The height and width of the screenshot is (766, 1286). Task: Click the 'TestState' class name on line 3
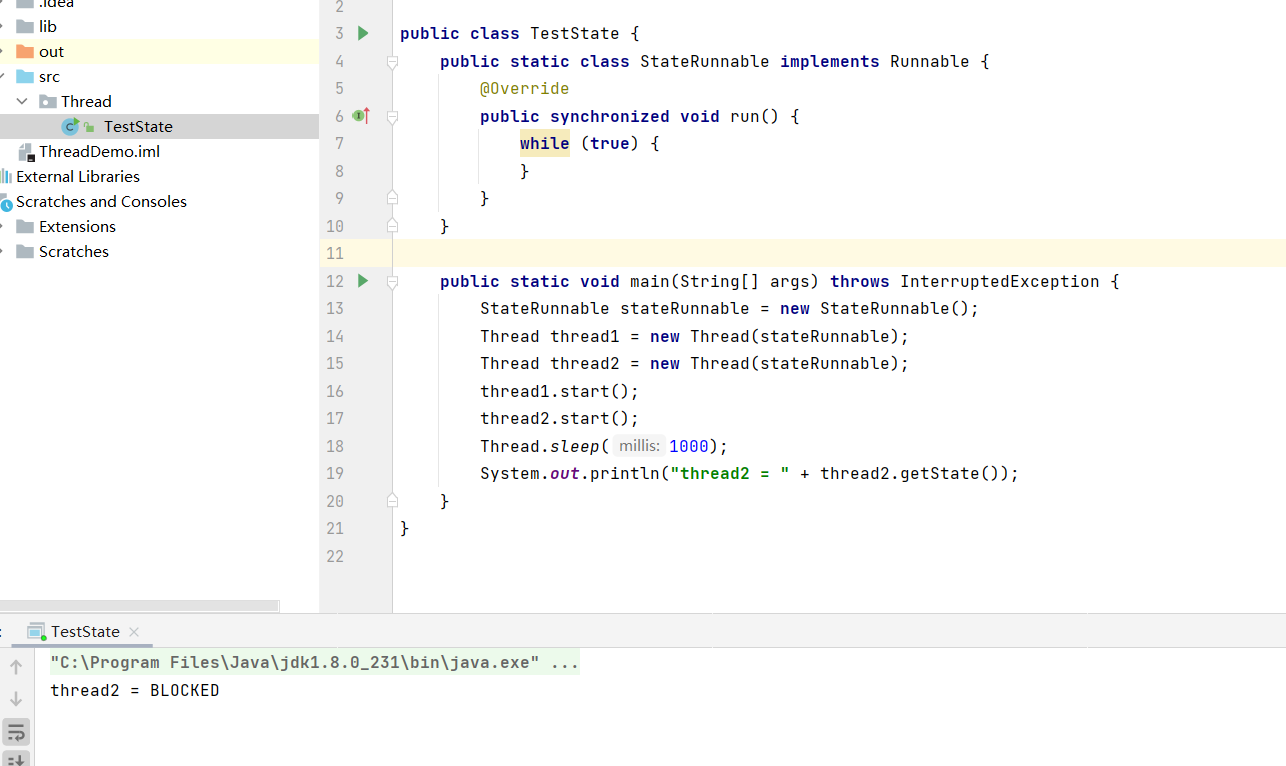pos(575,34)
